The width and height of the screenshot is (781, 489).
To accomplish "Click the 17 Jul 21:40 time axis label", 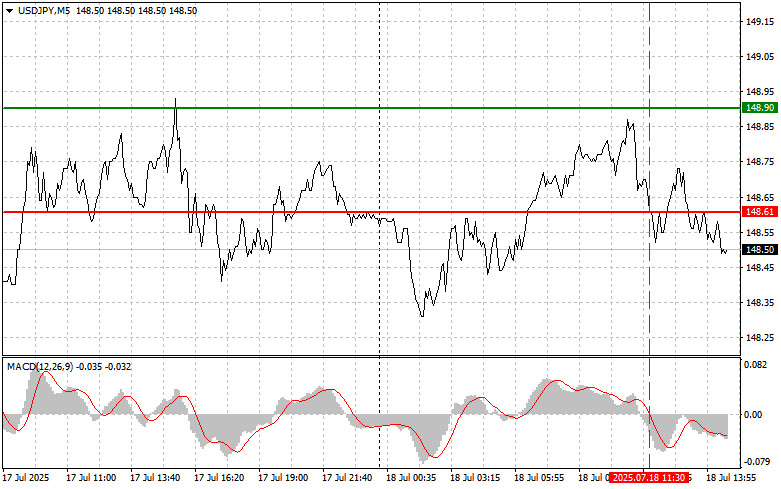I will 347,478.
